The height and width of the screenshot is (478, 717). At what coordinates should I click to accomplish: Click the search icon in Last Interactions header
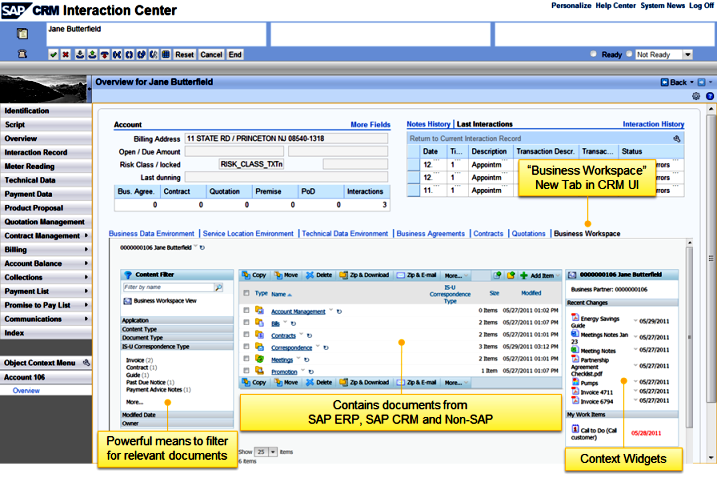pos(677,139)
